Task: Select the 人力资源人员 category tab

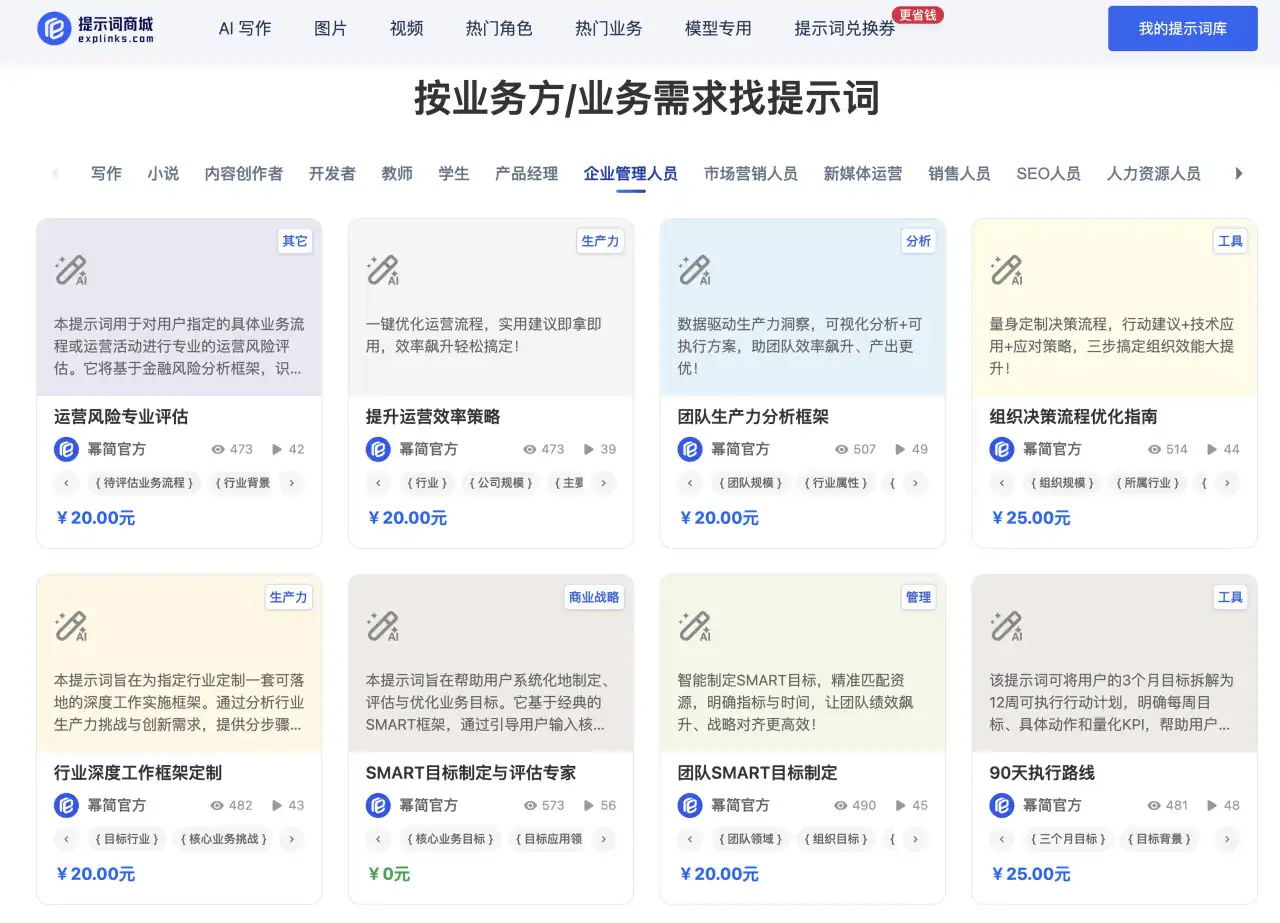Action: click(1153, 173)
